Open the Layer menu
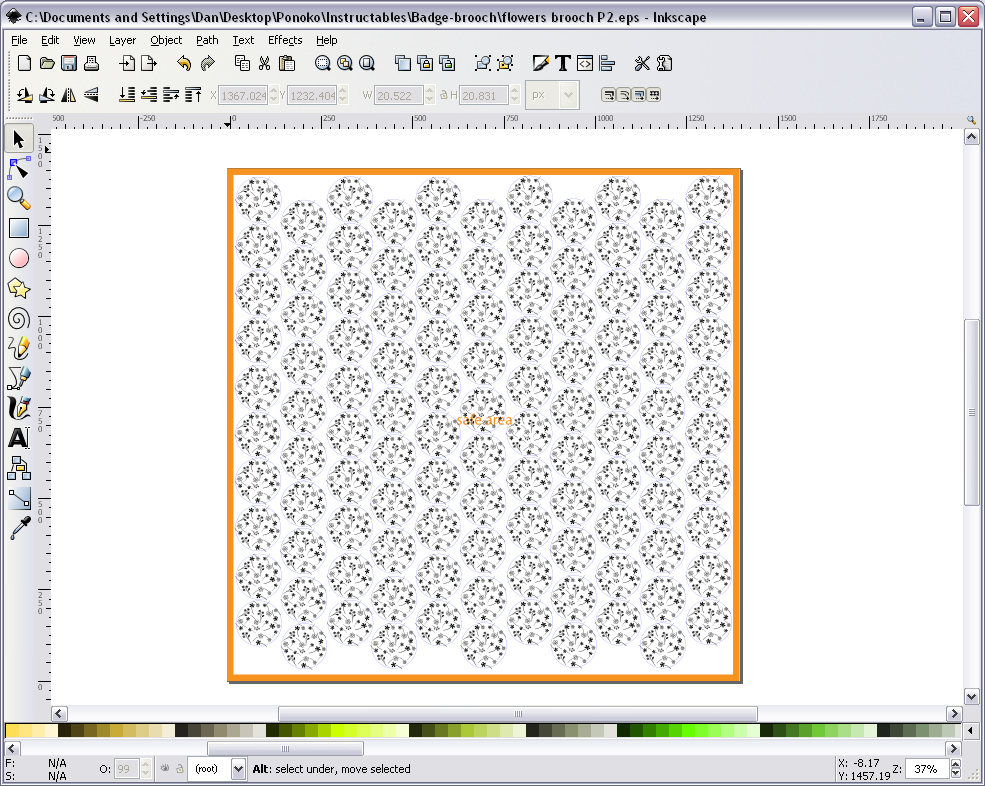The image size is (985, 786). click(122, 40)
